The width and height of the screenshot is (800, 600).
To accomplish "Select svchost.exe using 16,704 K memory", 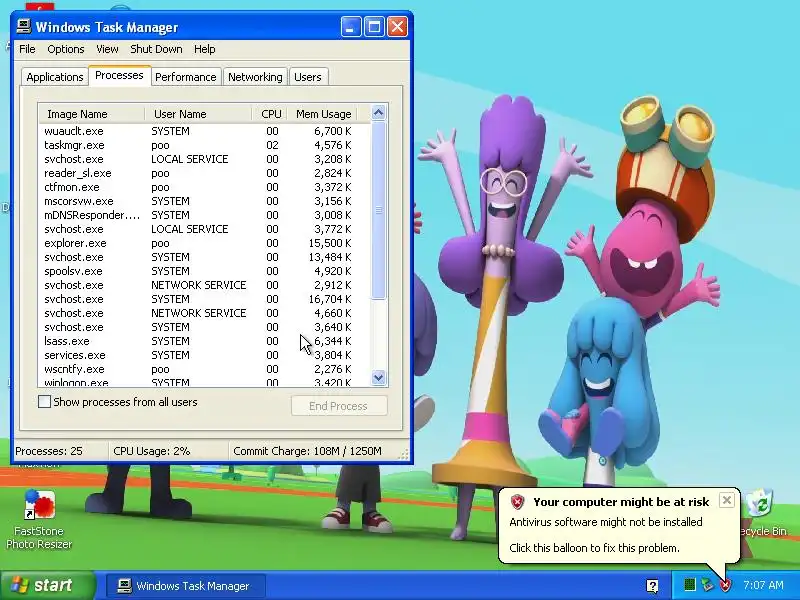I will tap(204, 299).
